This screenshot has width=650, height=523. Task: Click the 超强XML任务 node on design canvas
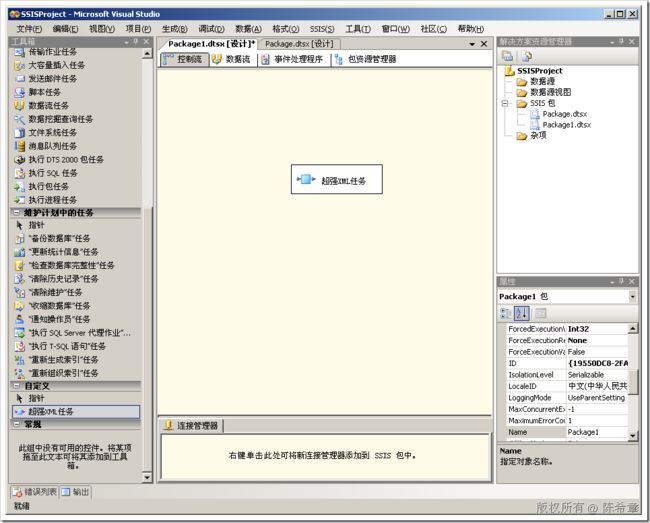click(337, 179)
